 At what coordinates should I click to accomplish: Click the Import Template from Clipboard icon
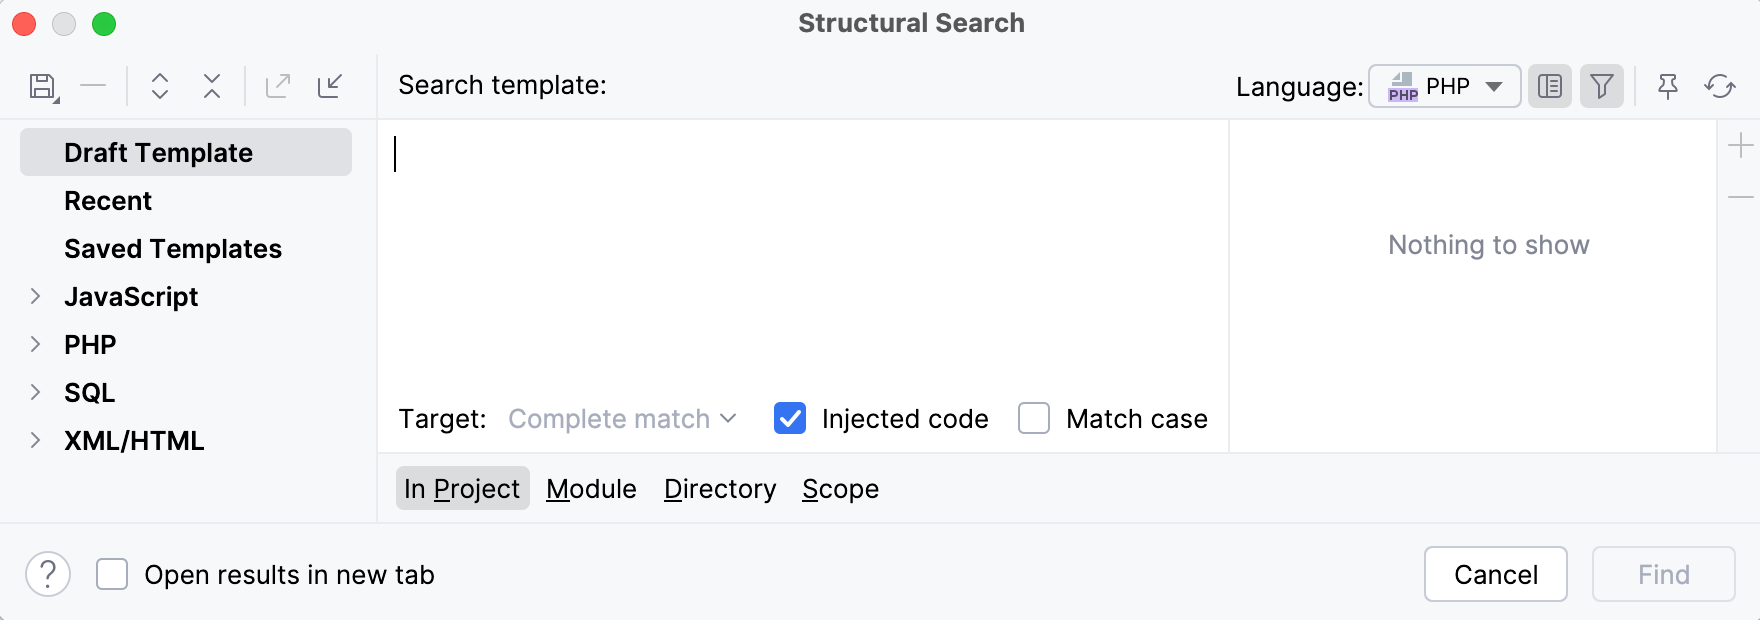point(330,86)
